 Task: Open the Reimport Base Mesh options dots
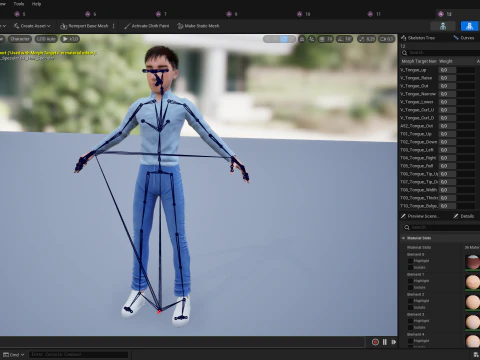(114, 26)
